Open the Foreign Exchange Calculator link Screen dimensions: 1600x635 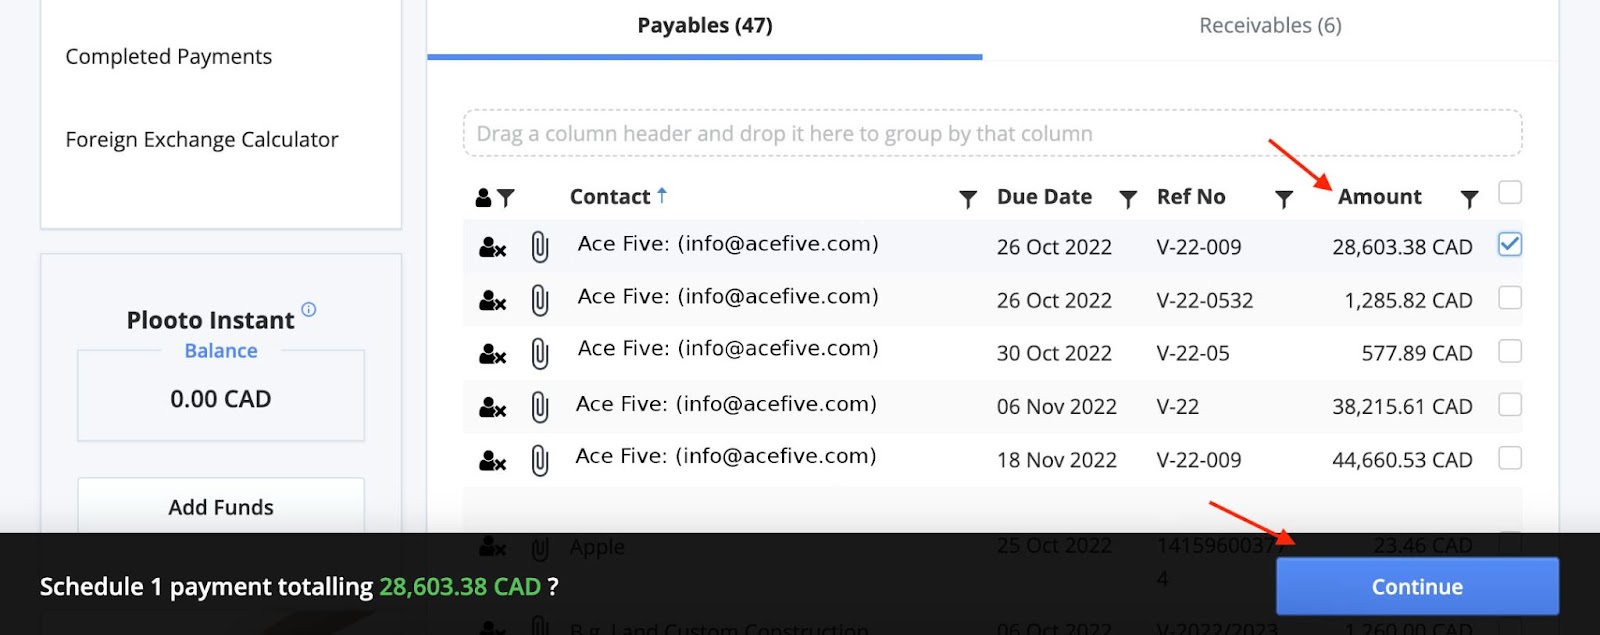202,140
